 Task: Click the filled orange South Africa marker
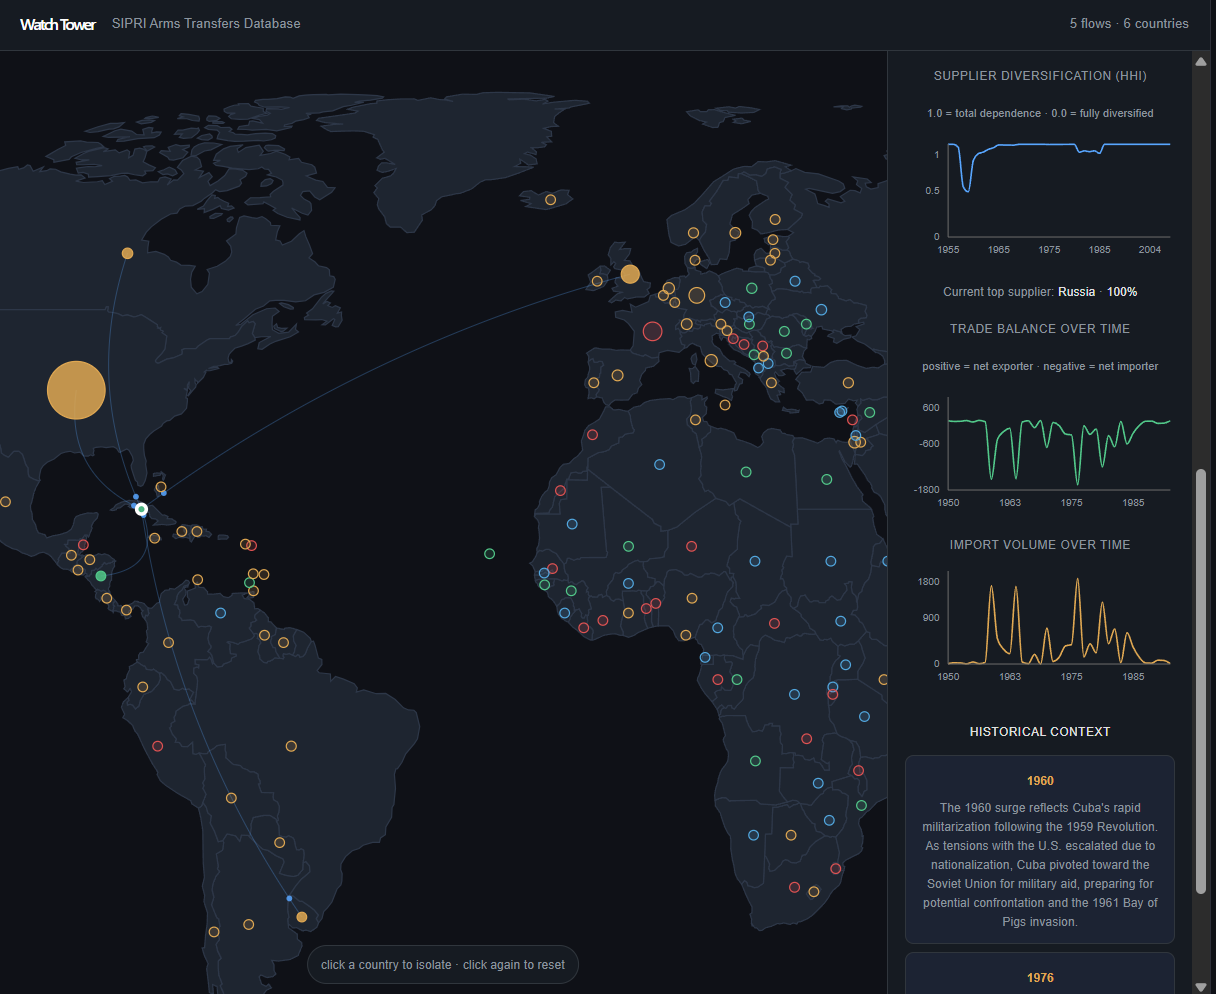coord(814,892)
